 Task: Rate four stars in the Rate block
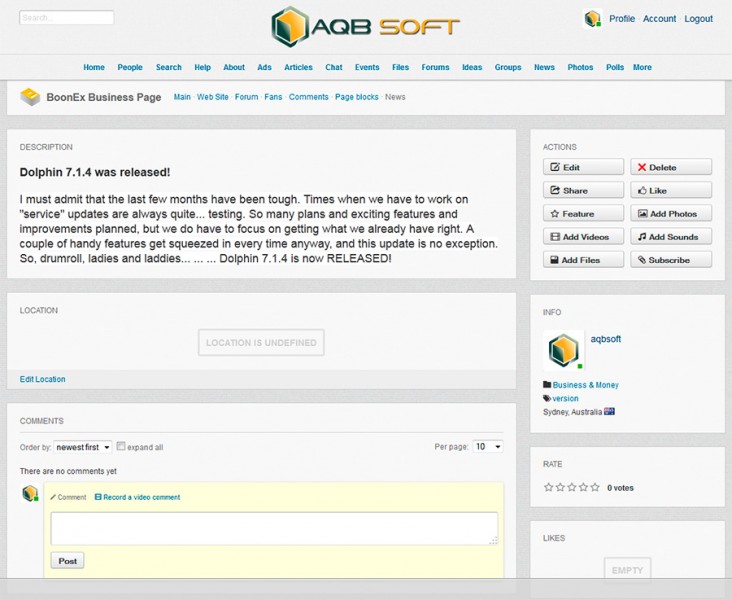584,487
